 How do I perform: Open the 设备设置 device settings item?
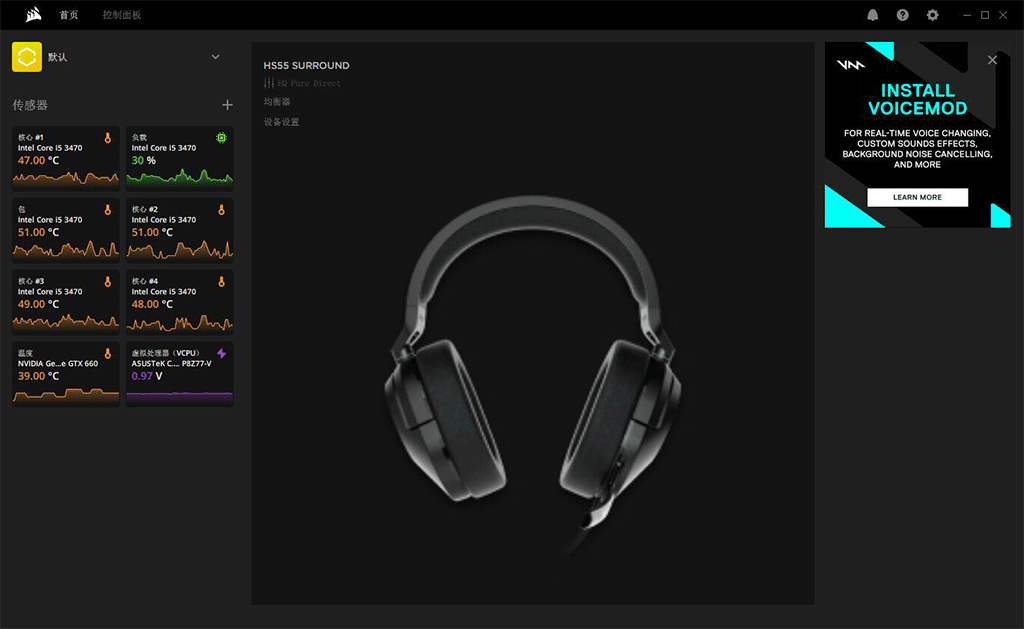pyautogui.click(x=281, y=122)
